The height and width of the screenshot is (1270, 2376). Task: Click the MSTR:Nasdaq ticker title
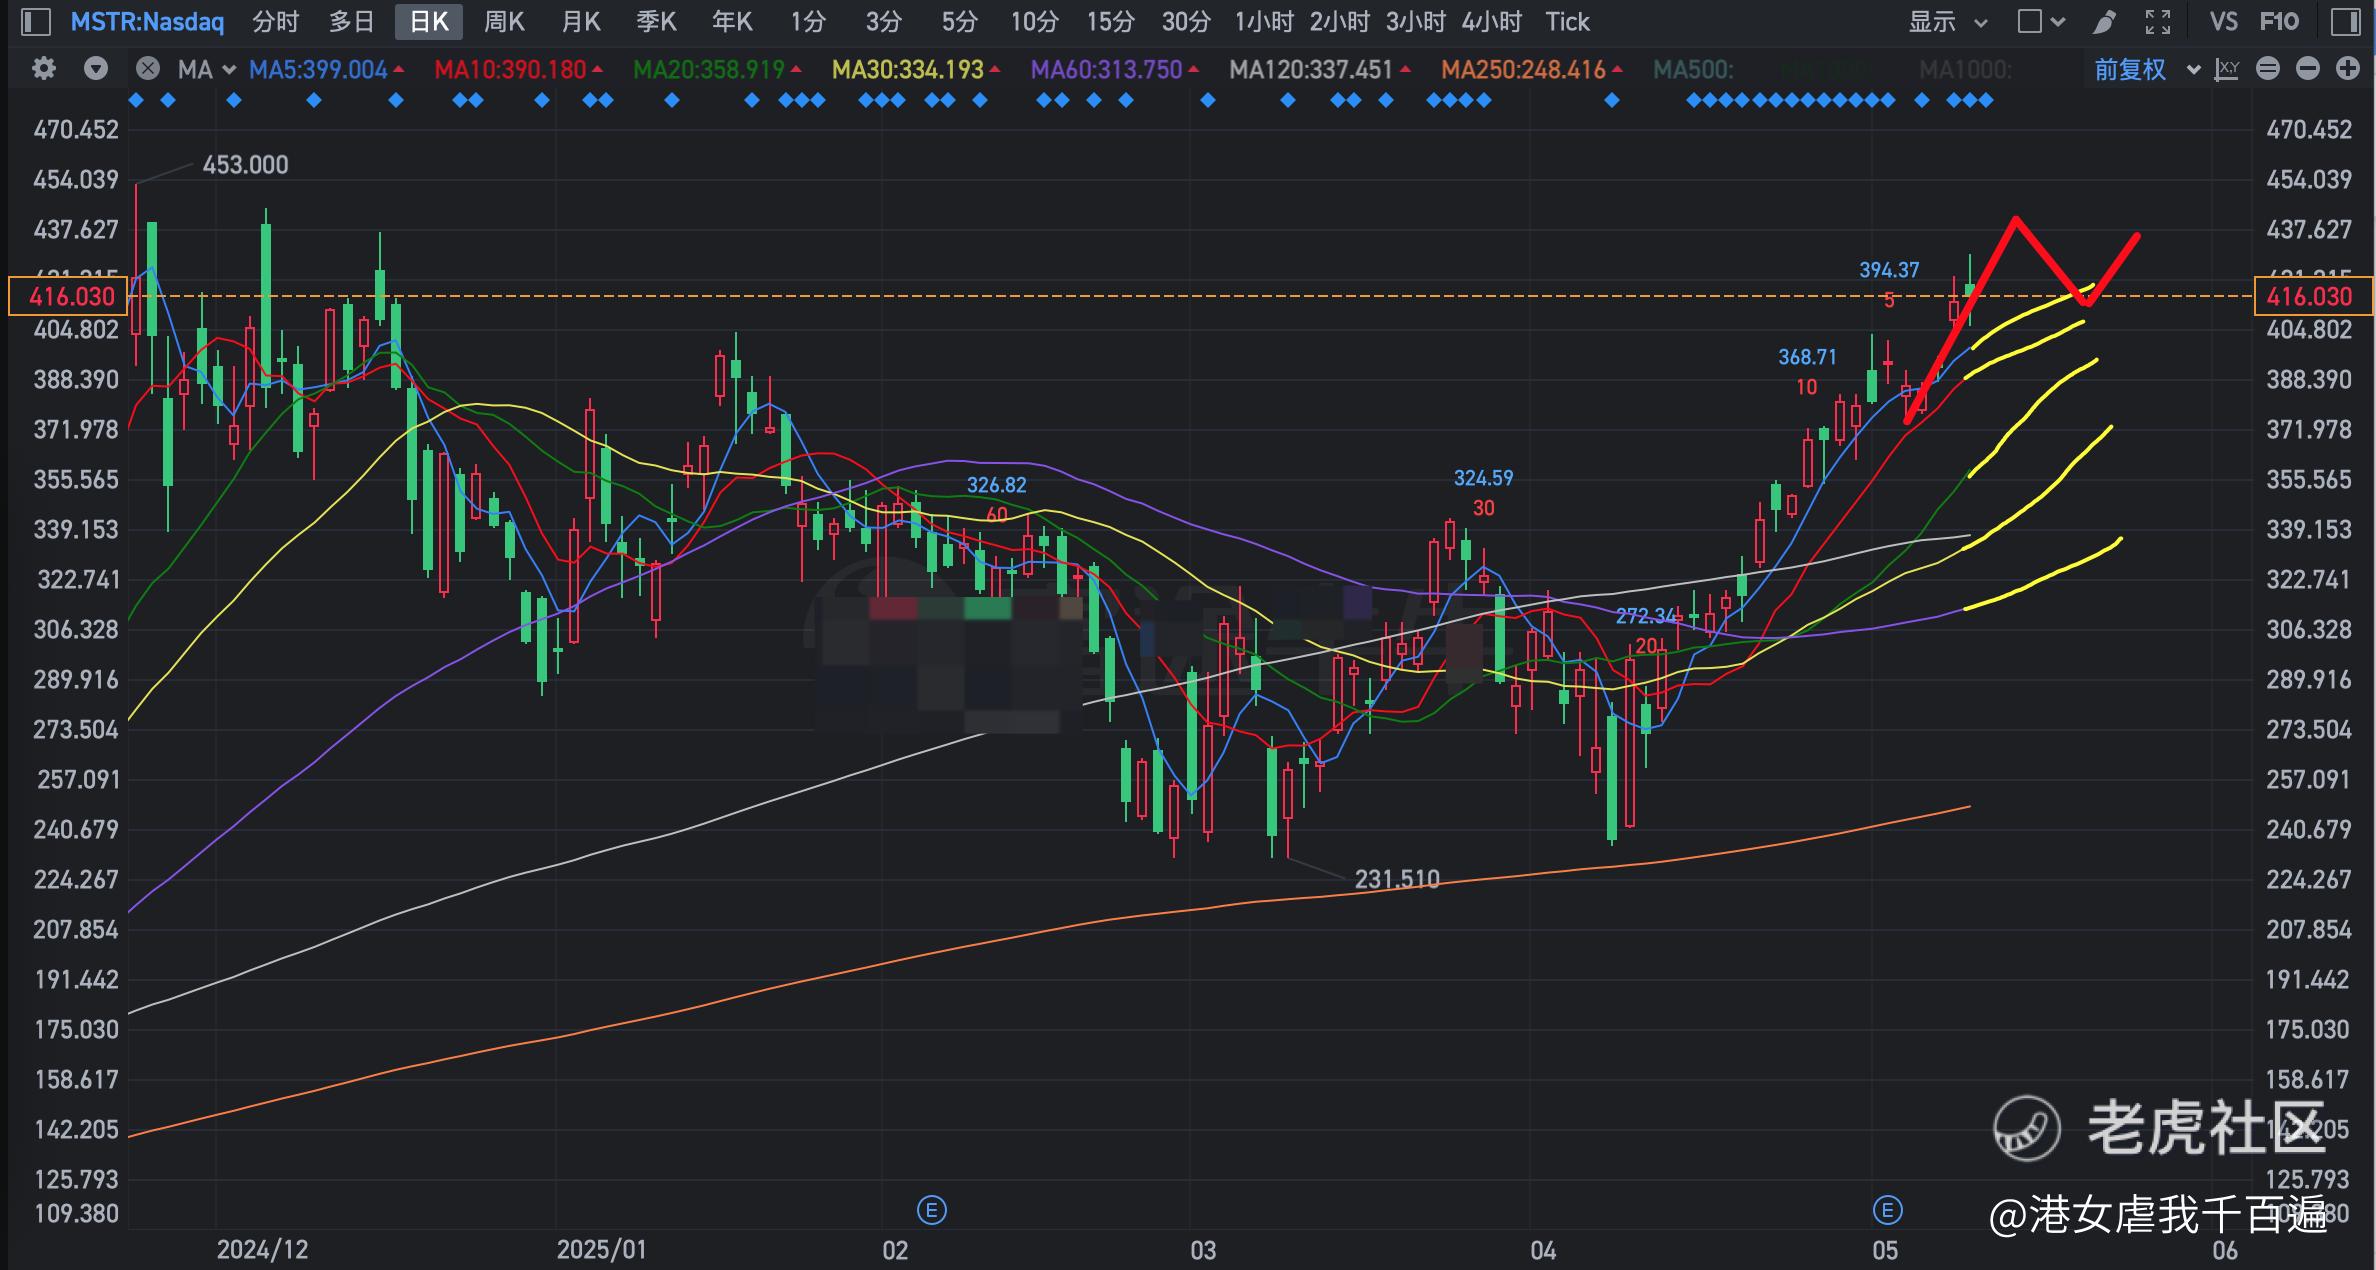(x=147, y=21)
